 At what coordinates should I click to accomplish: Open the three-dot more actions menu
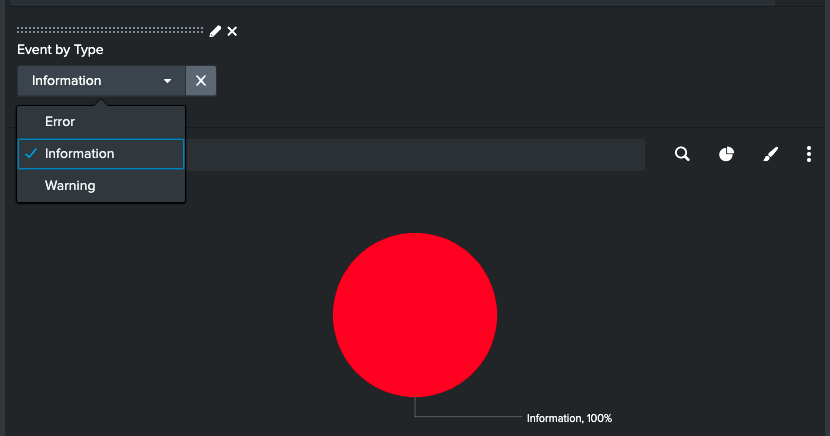pos(809,154)
